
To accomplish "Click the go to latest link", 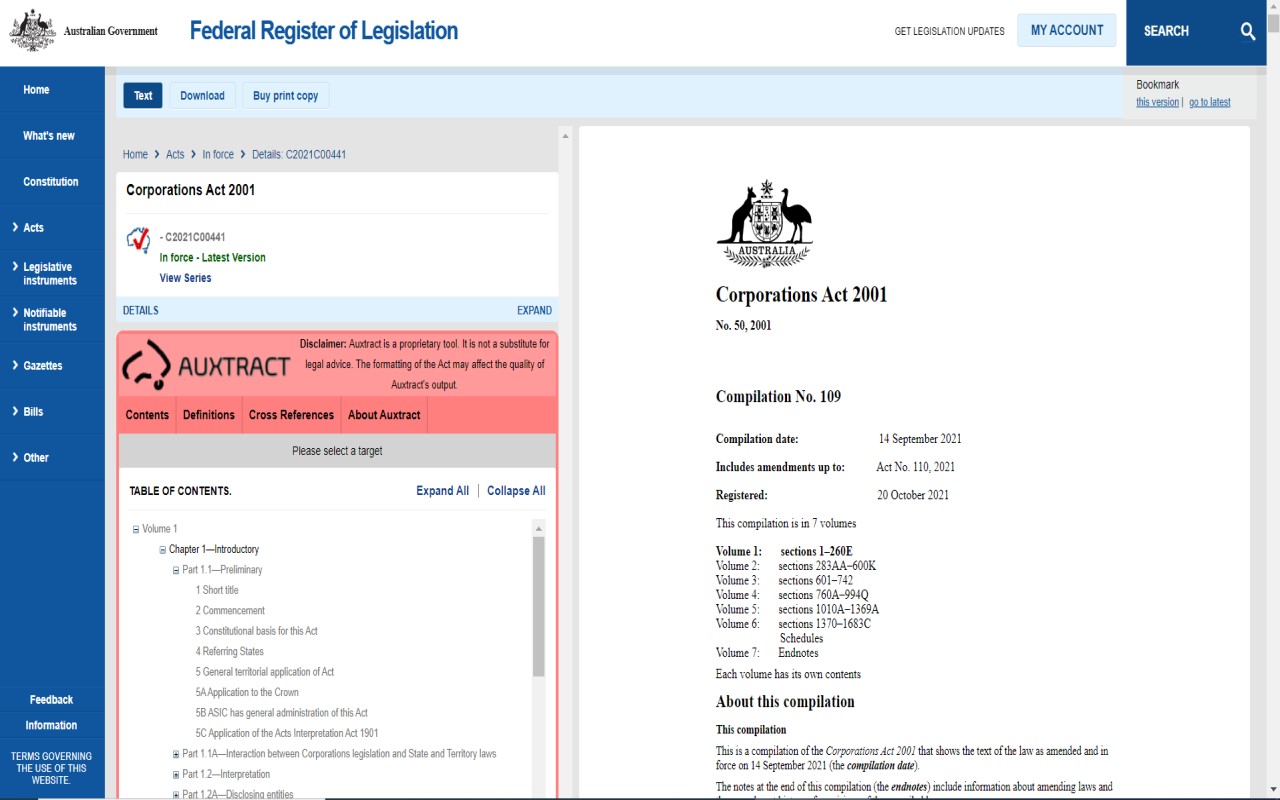I will pos(1209,102).
